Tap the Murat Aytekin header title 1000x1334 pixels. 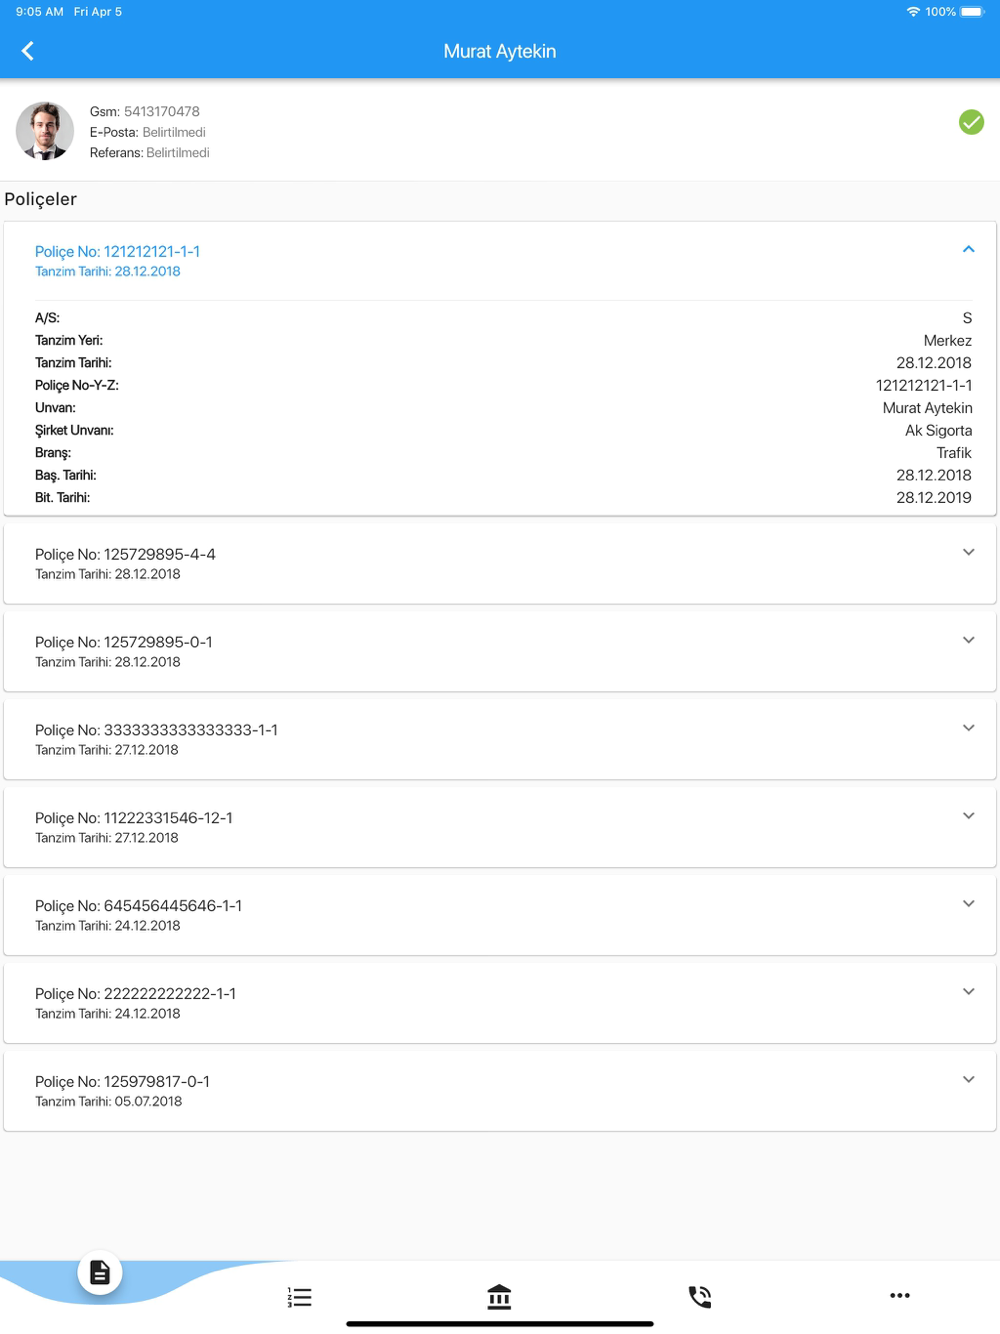pyautogui.click(x=500, y=51)
